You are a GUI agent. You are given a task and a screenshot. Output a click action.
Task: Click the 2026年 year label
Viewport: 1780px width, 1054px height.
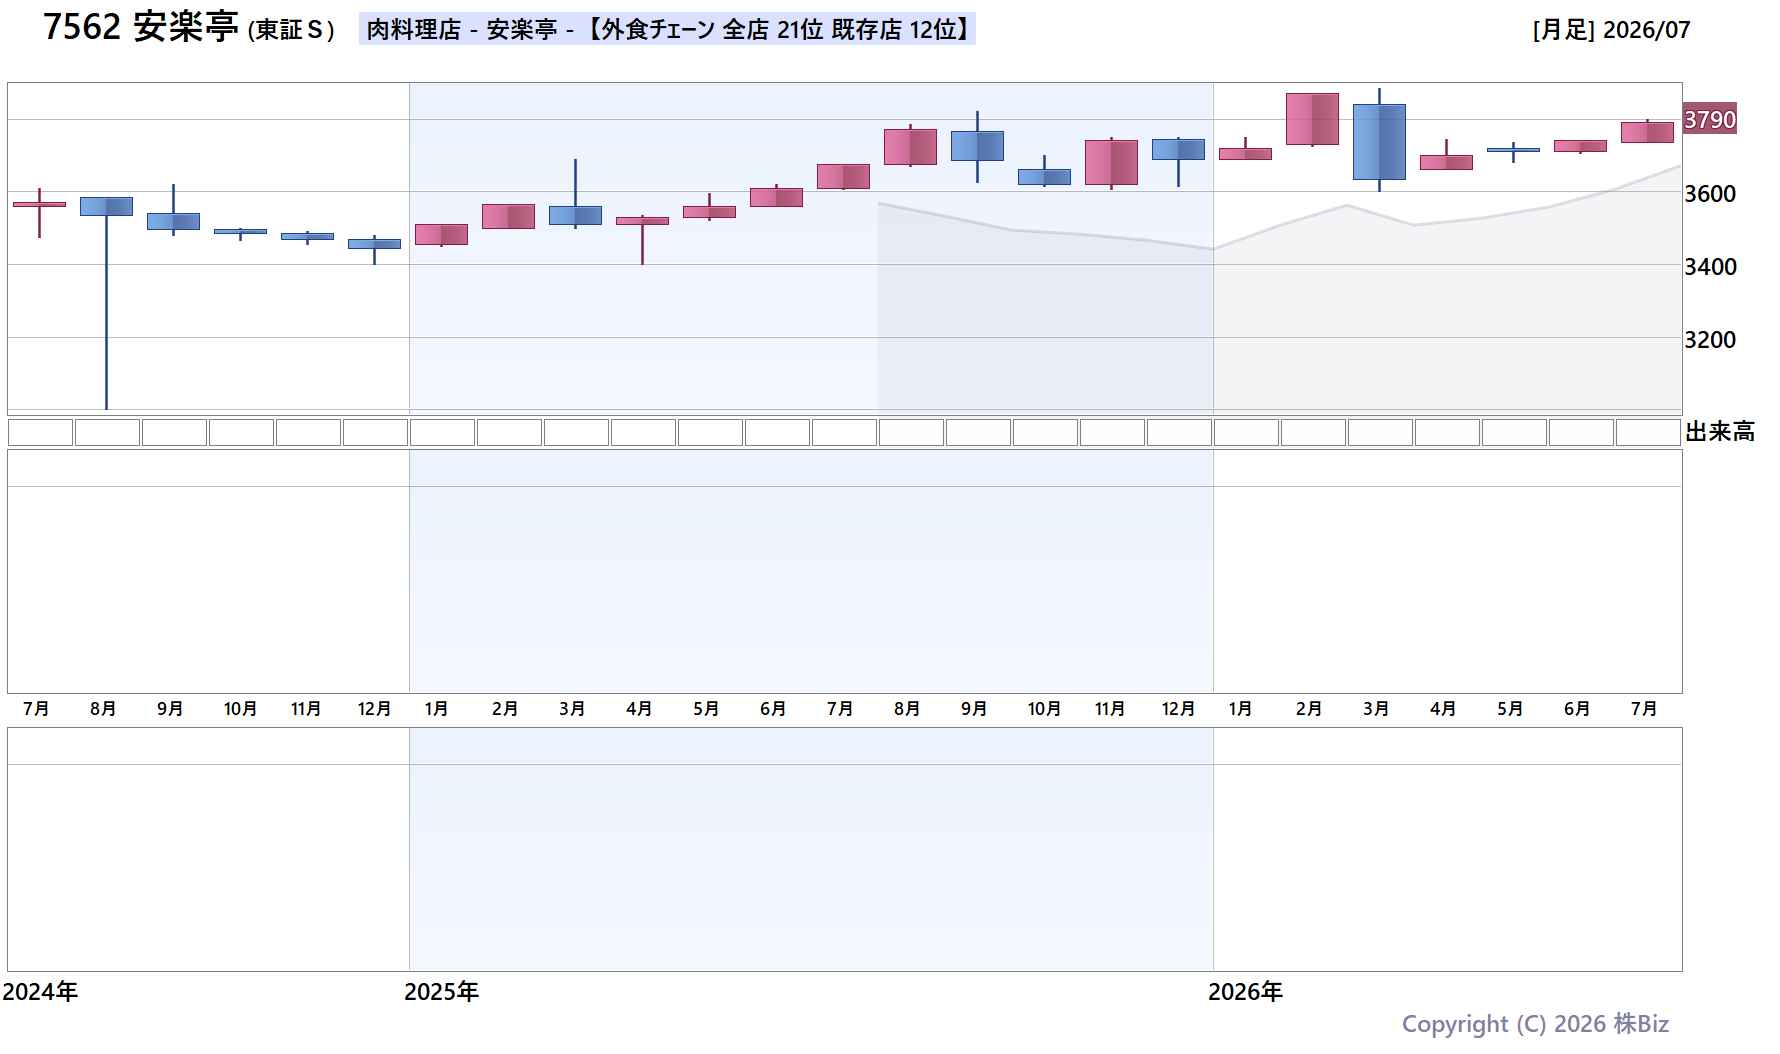click(1245, 991)
